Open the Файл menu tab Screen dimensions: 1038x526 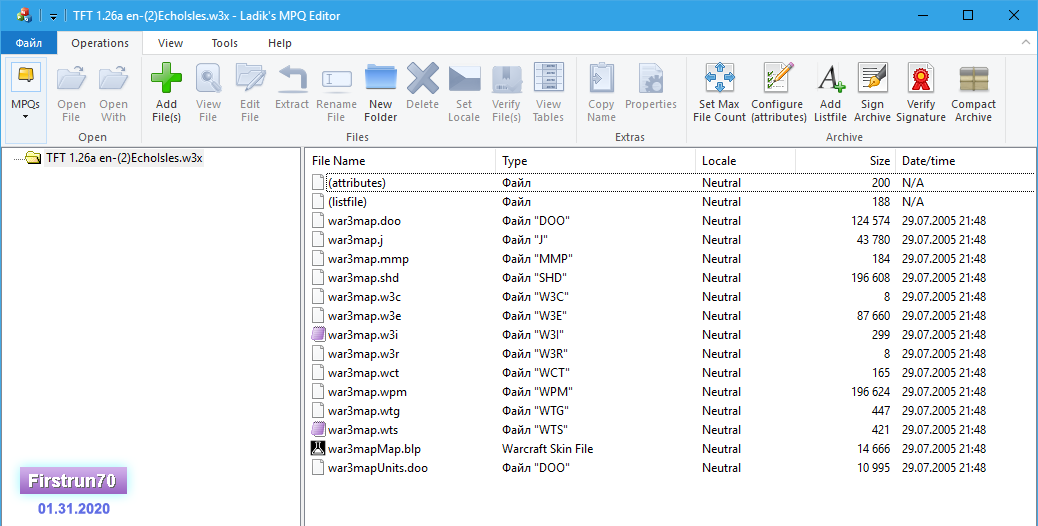pyautogui.click(x=28, y=43)
